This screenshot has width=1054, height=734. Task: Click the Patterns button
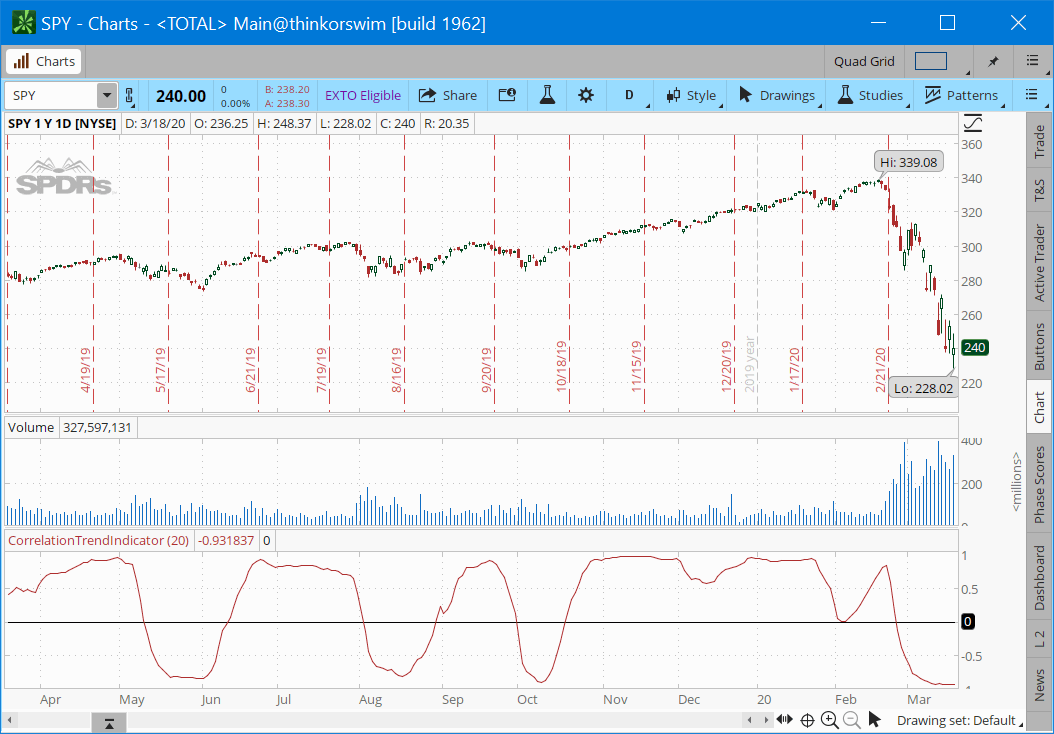[x=961, y=95]
